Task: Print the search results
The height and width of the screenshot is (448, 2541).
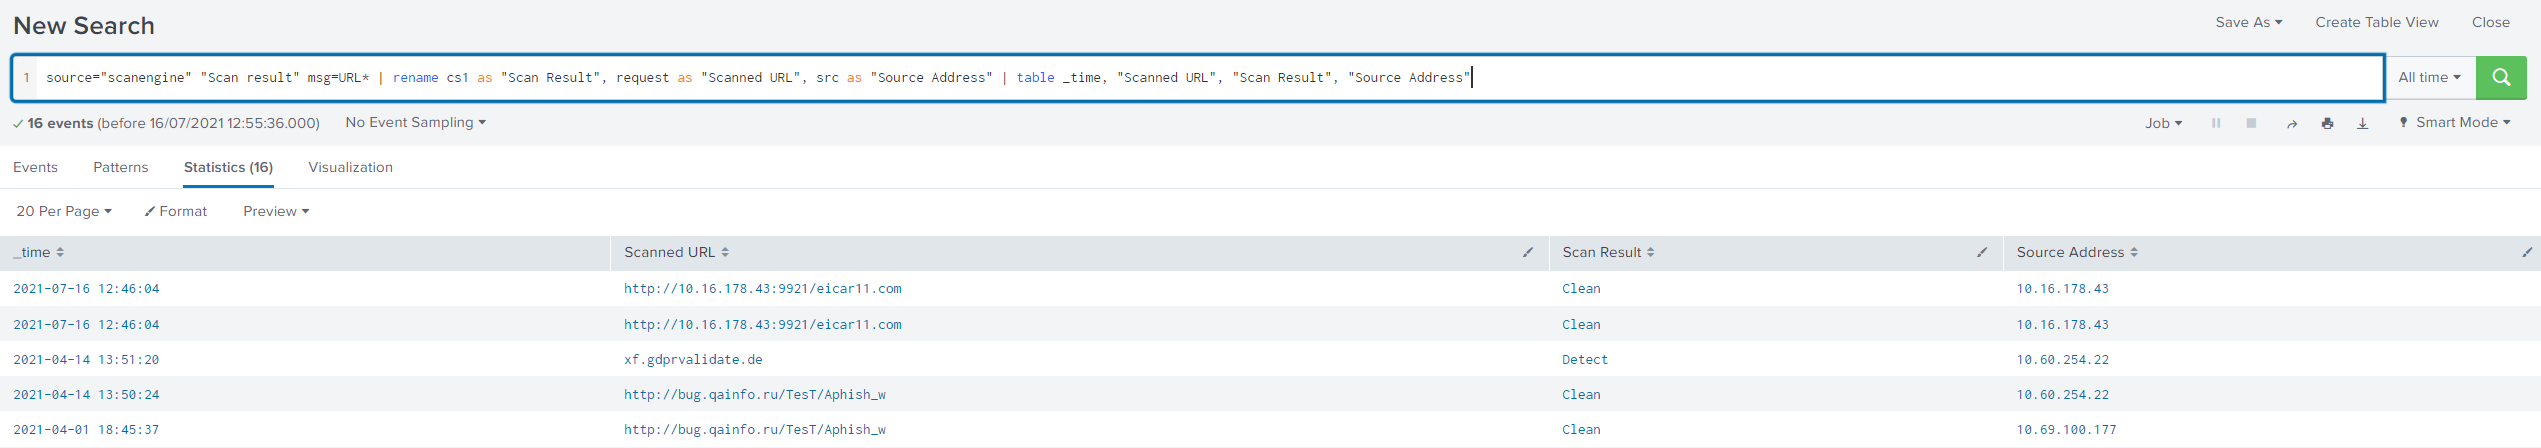Action: pyautogui.click(x=2328, y=124)
